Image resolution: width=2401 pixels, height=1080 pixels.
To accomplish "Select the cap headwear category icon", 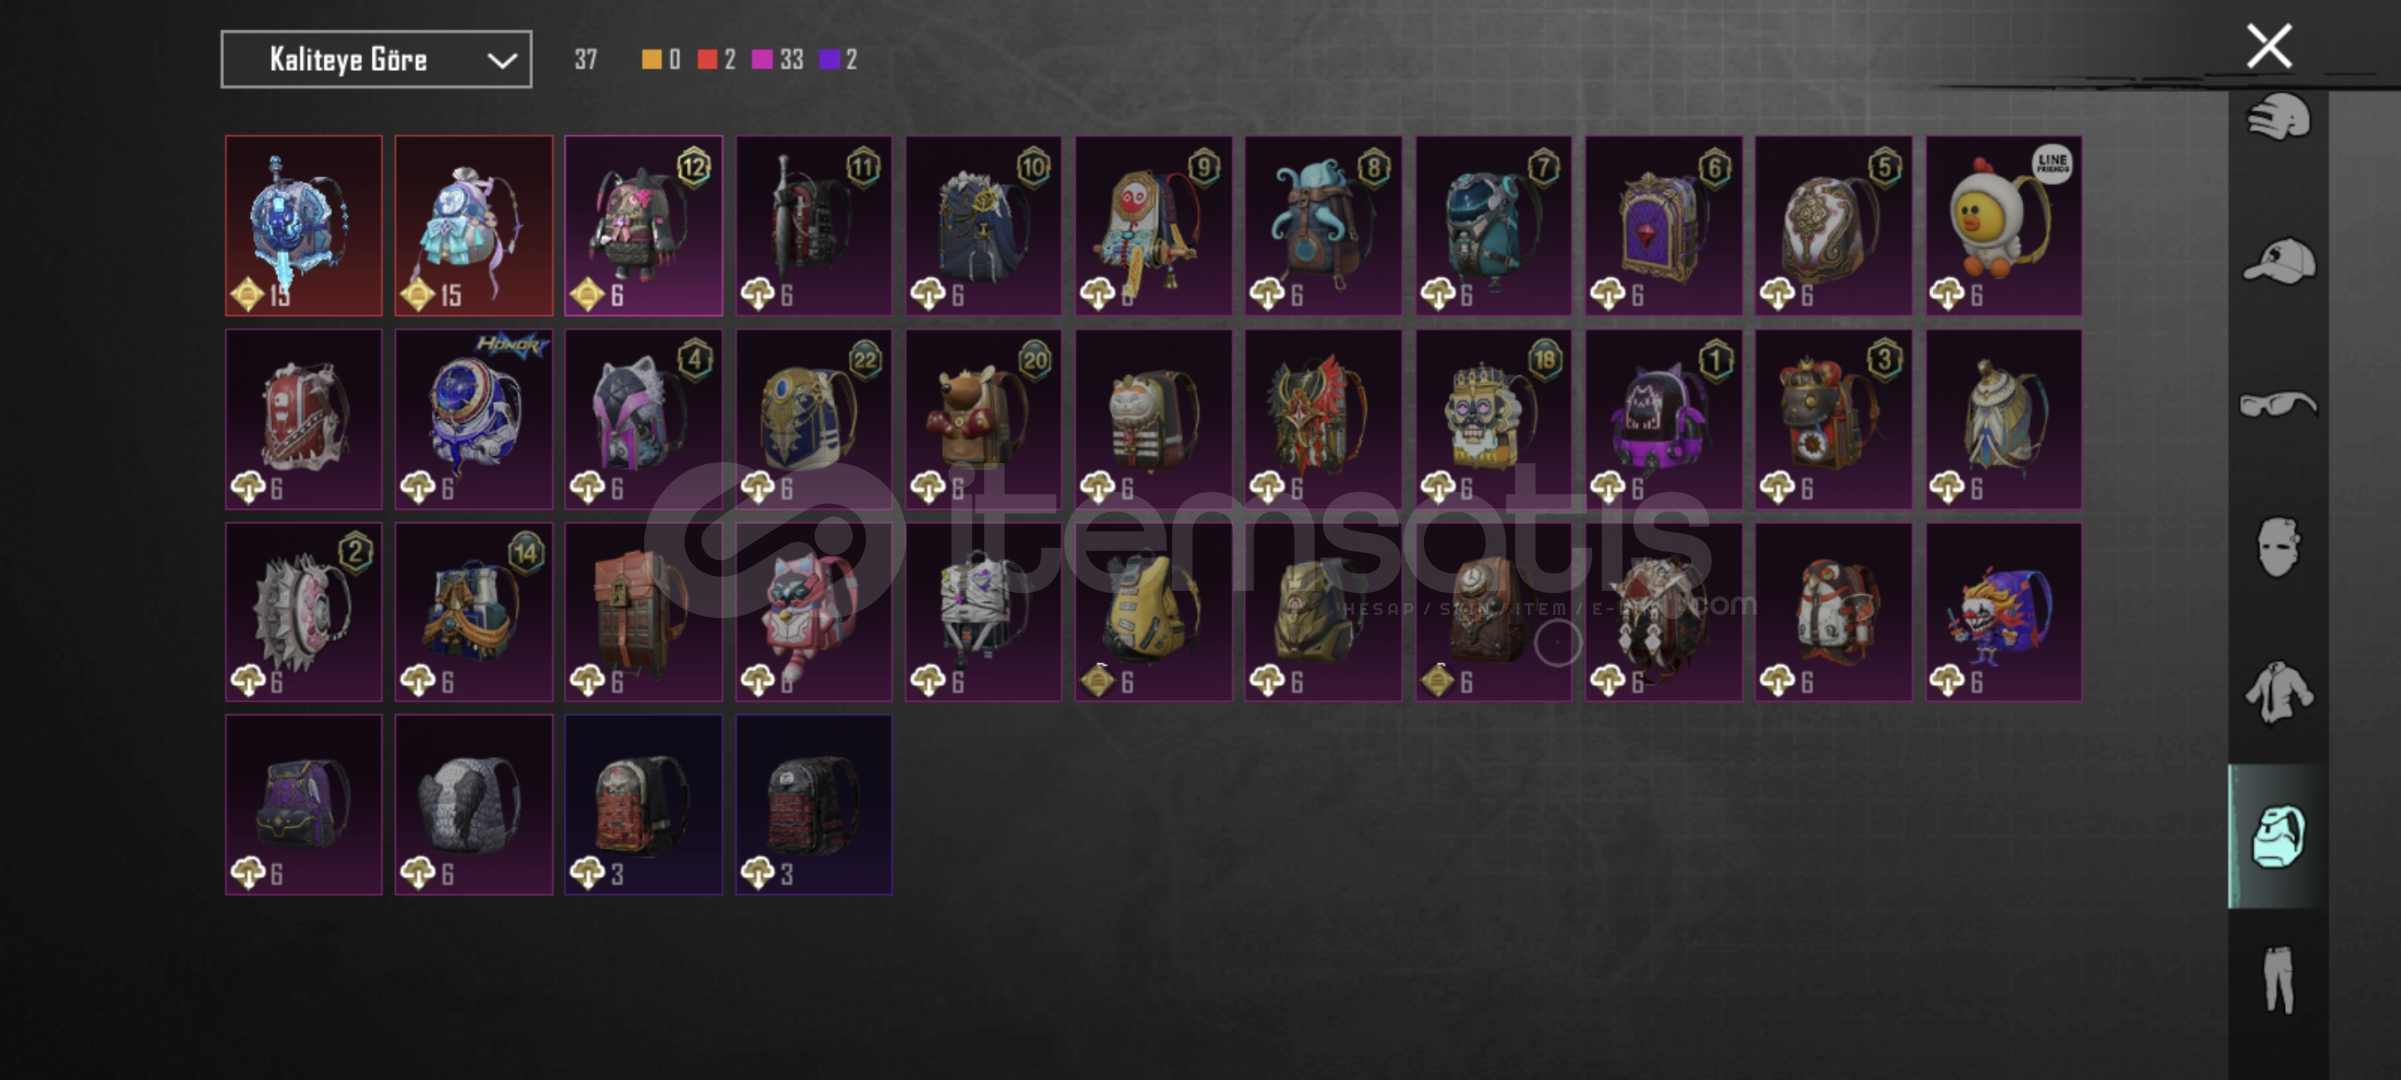I will 2279,262.
